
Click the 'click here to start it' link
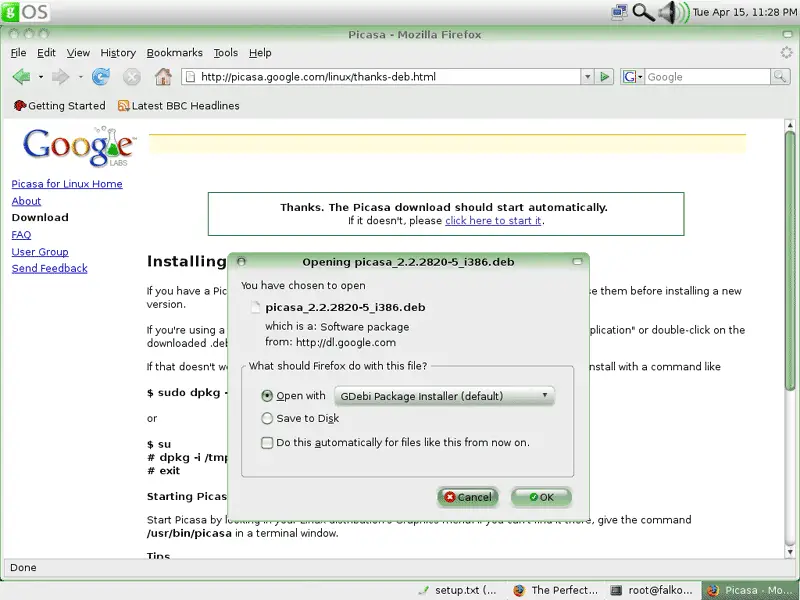click(x=493, y=221)
